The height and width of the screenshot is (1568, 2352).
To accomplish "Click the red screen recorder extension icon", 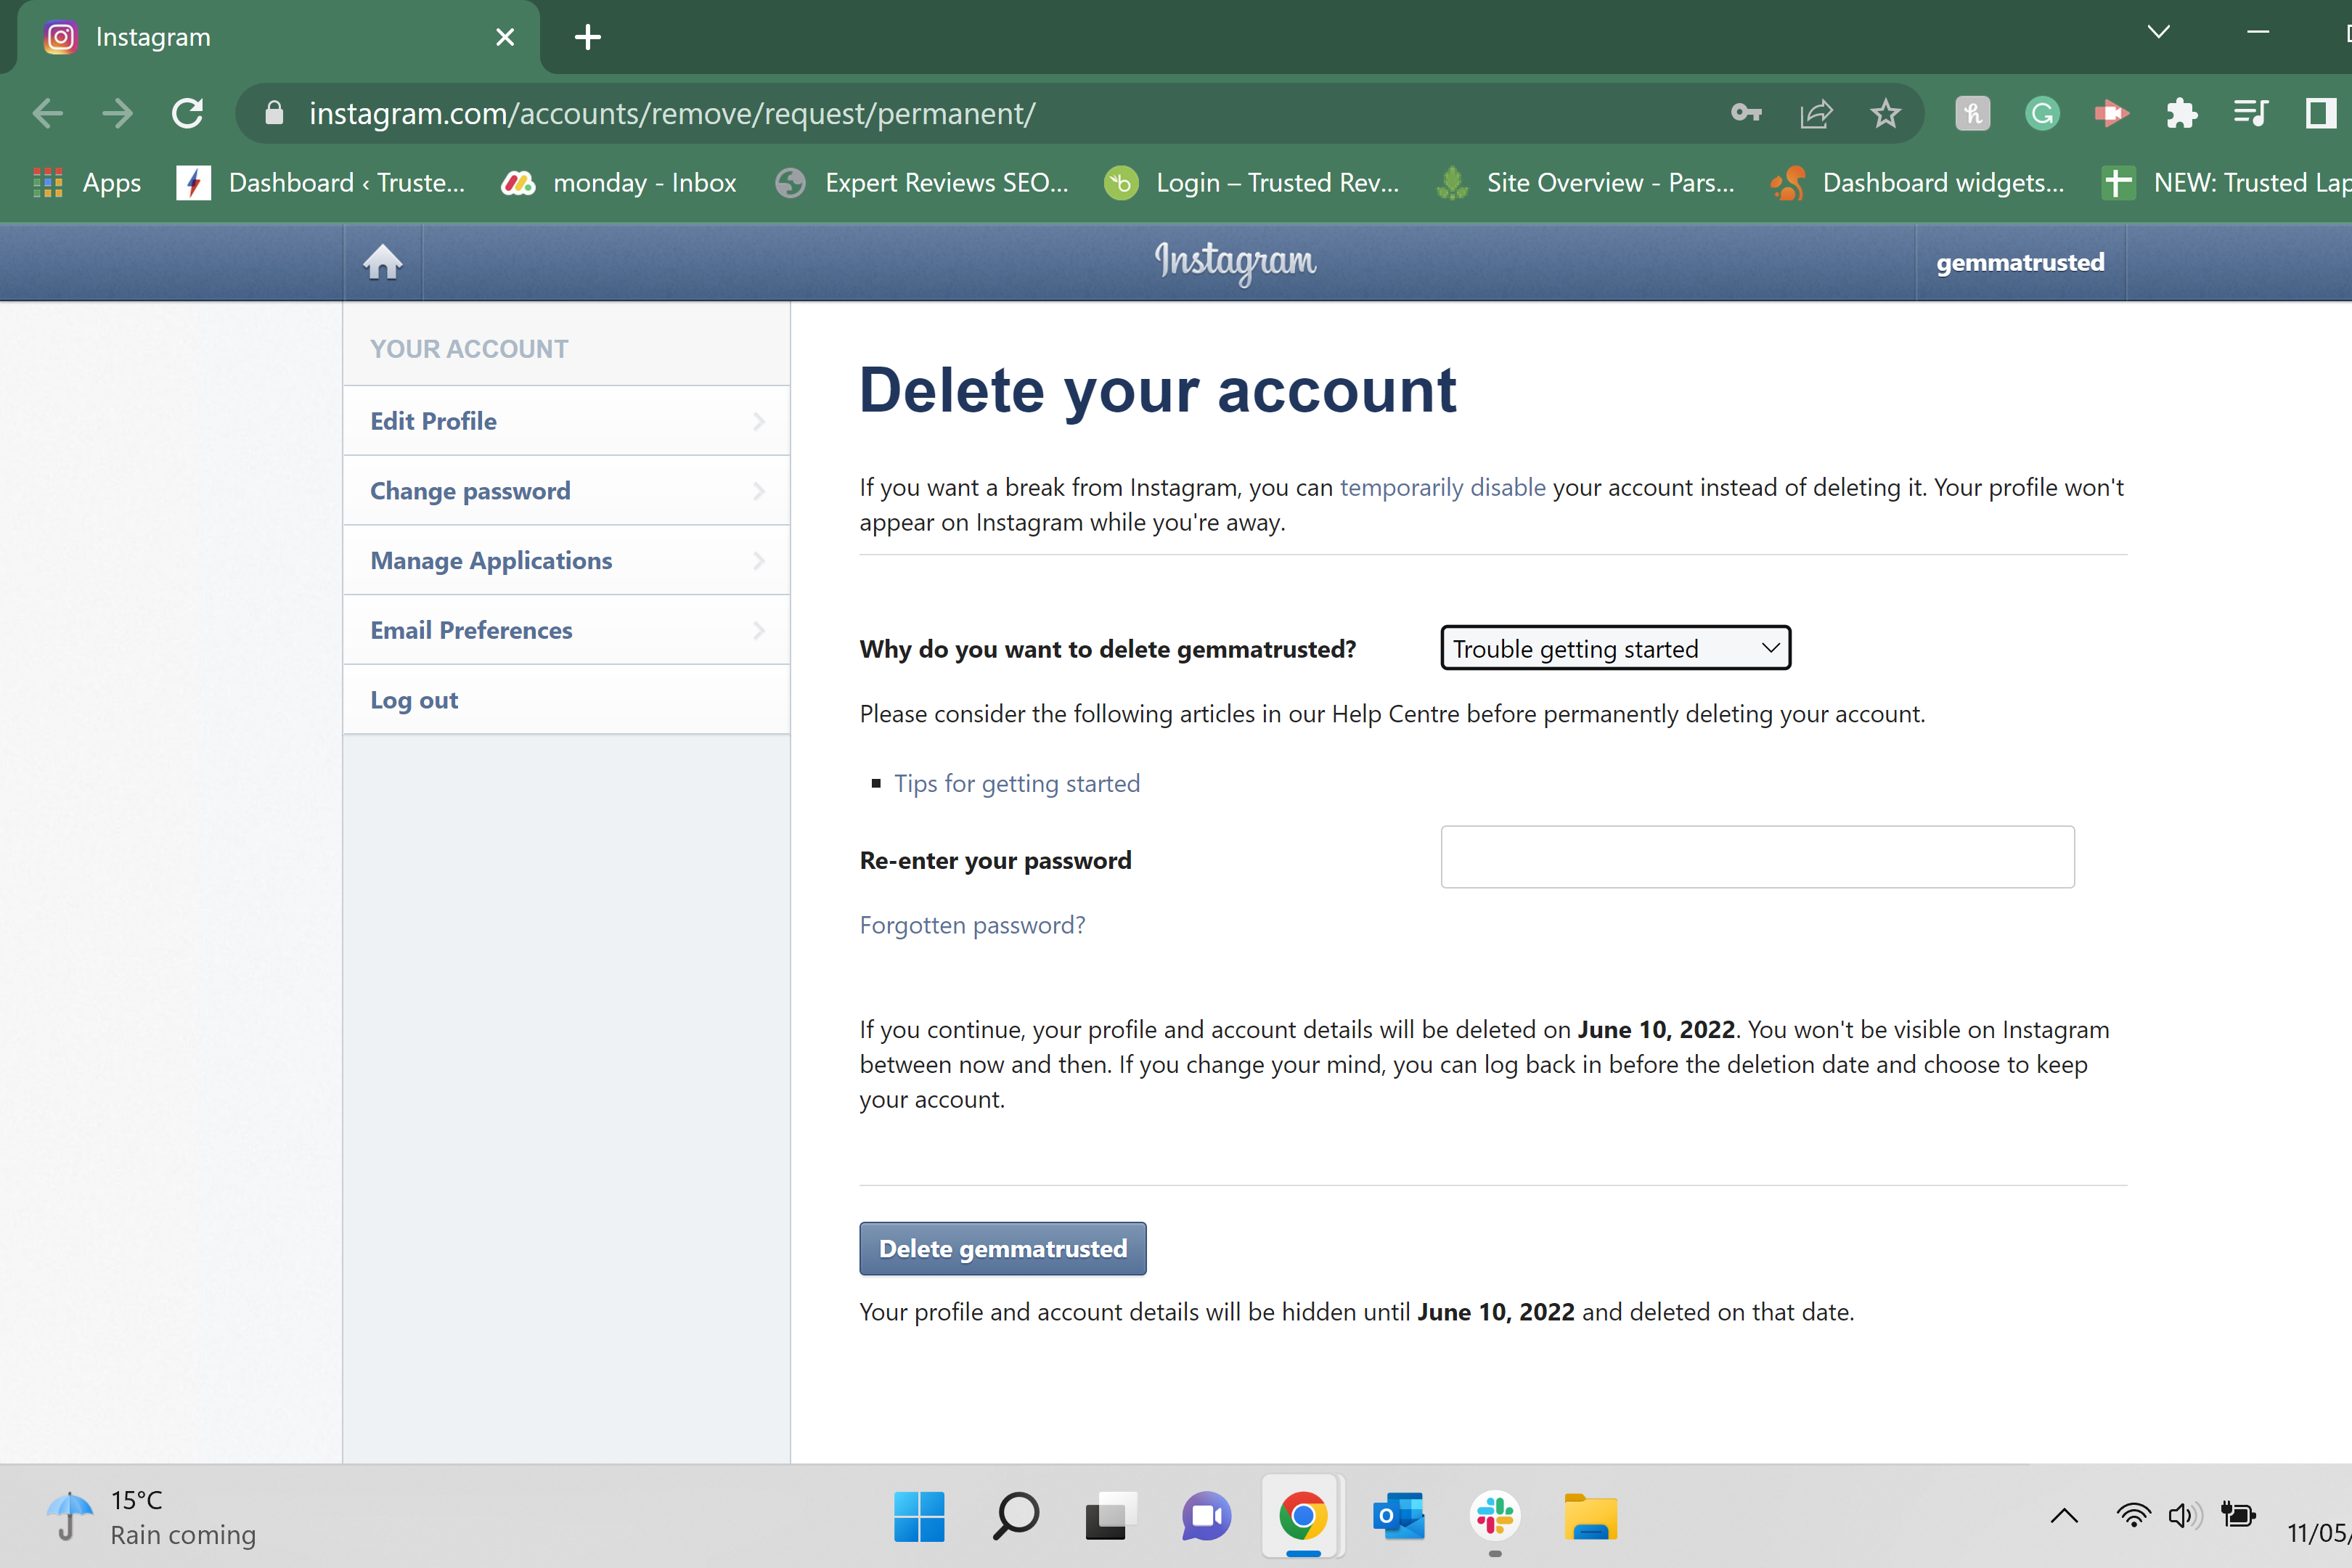I will pyautogui.click(x=2111, y=113).
